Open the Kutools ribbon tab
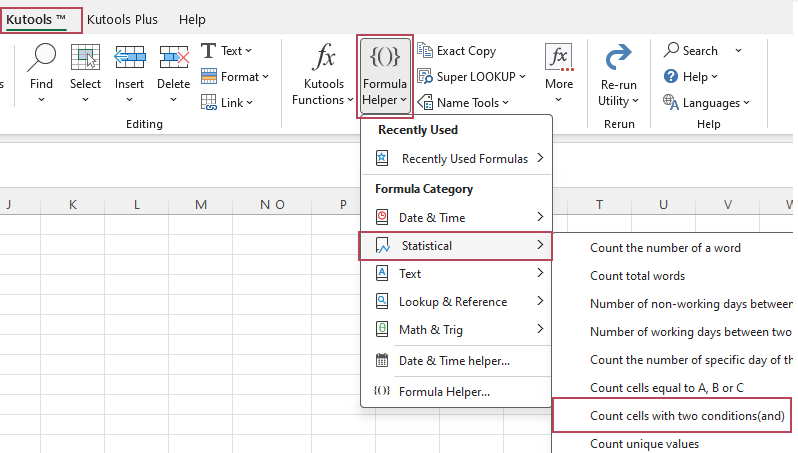This screenshot has width=798, height=453. (36, 20)
